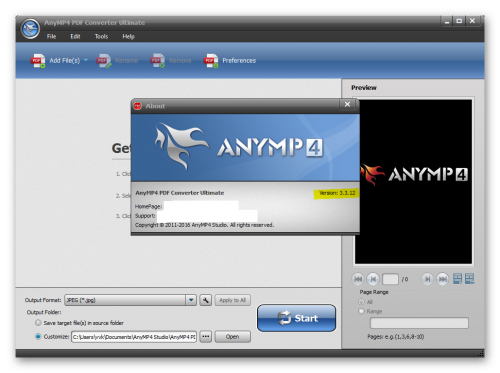Click the AnyMP4 application logo icon
Viewport: 500px width, 373px height.
click(x=30, y=29)
